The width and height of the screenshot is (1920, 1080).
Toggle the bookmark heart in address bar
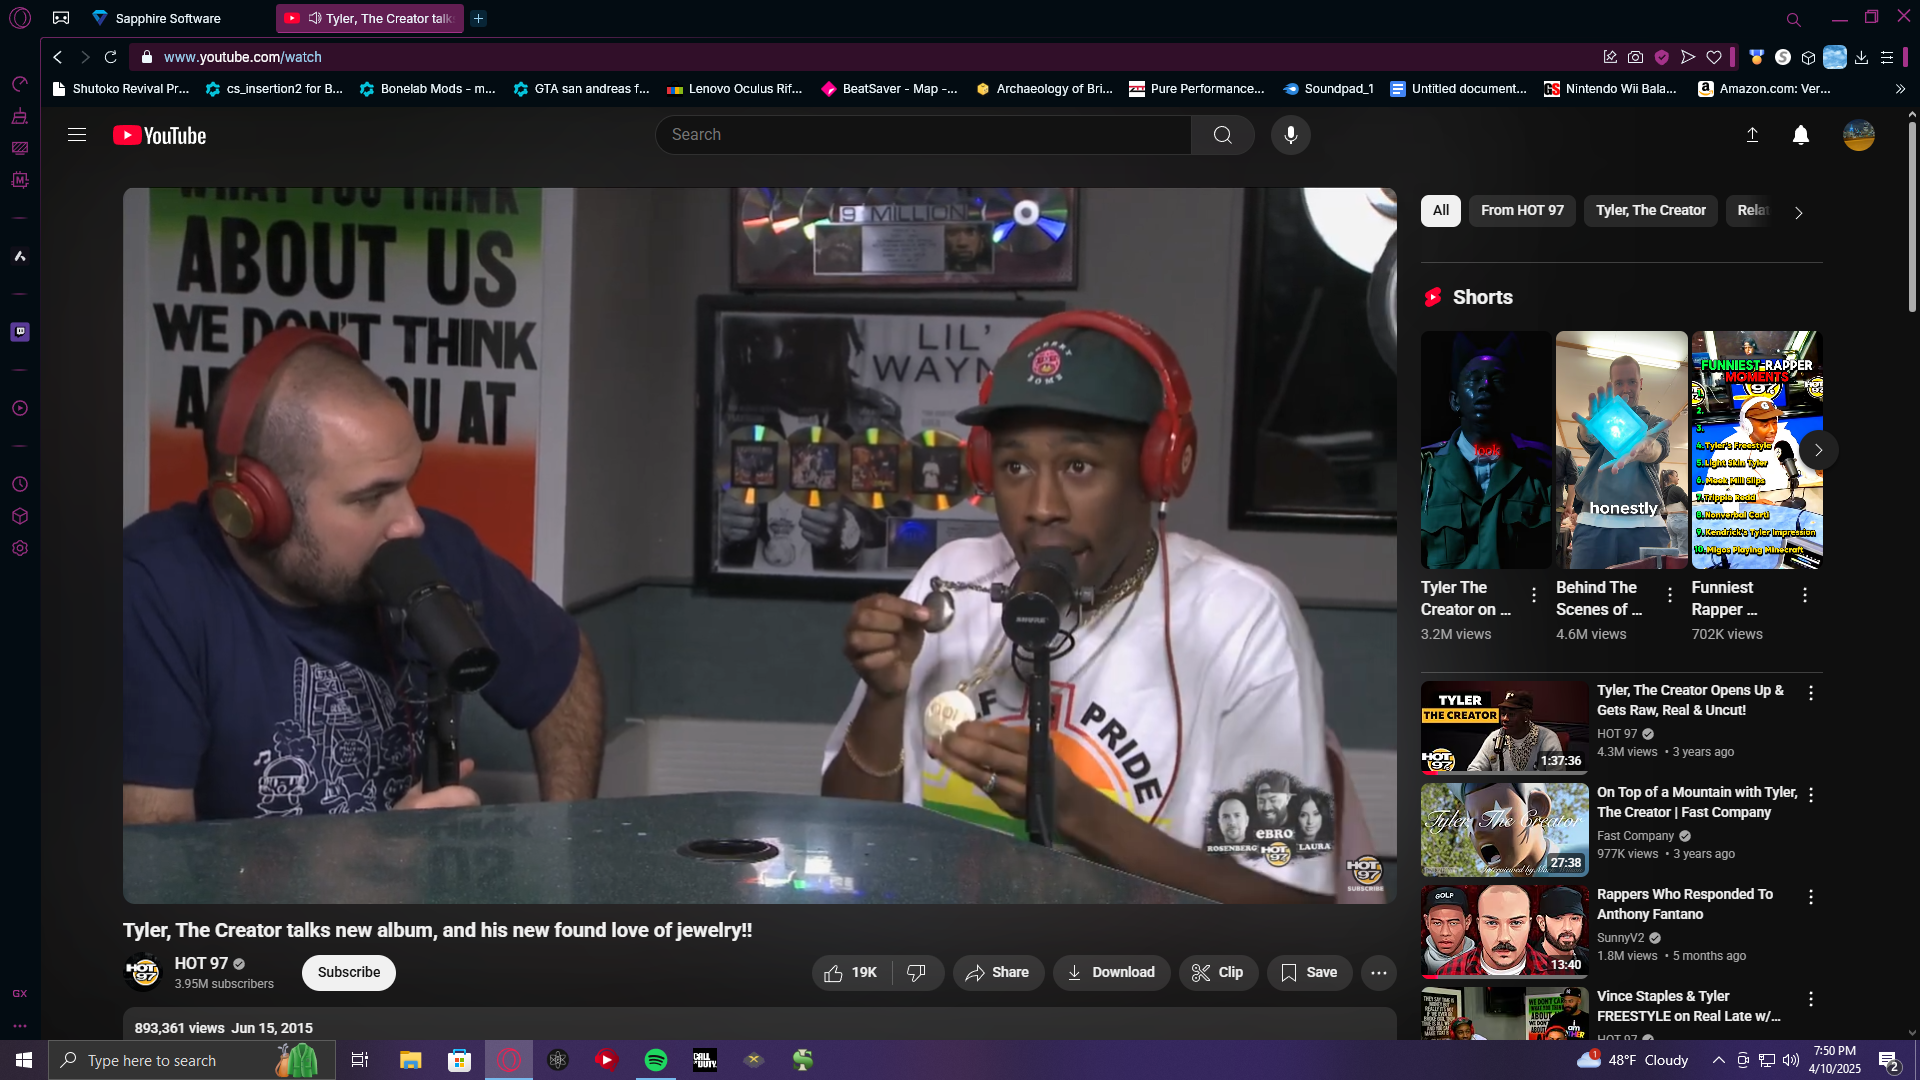pos(1714,57)
